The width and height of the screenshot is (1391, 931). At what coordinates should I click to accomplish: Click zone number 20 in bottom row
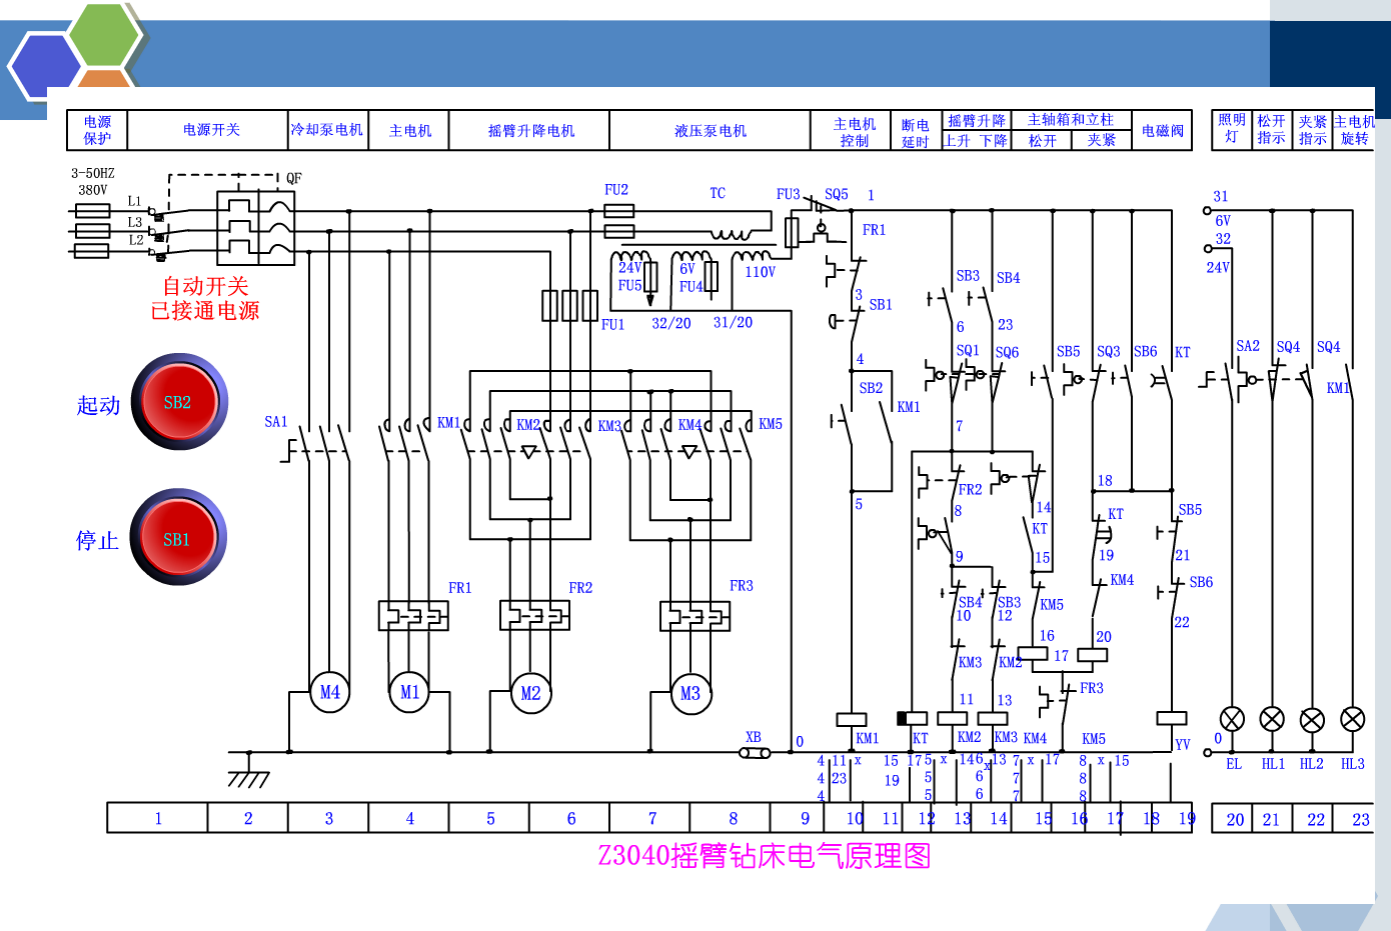point(1235,819)
